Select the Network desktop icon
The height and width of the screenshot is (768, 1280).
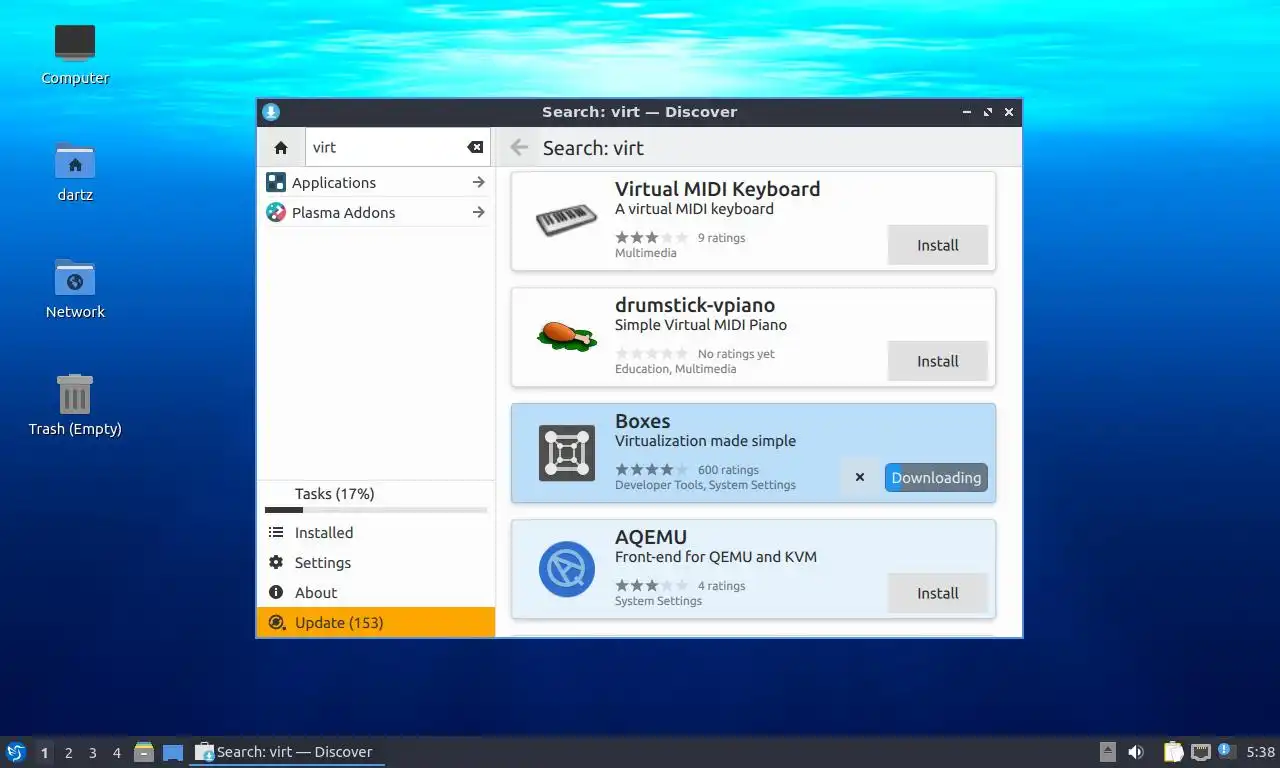75,277
